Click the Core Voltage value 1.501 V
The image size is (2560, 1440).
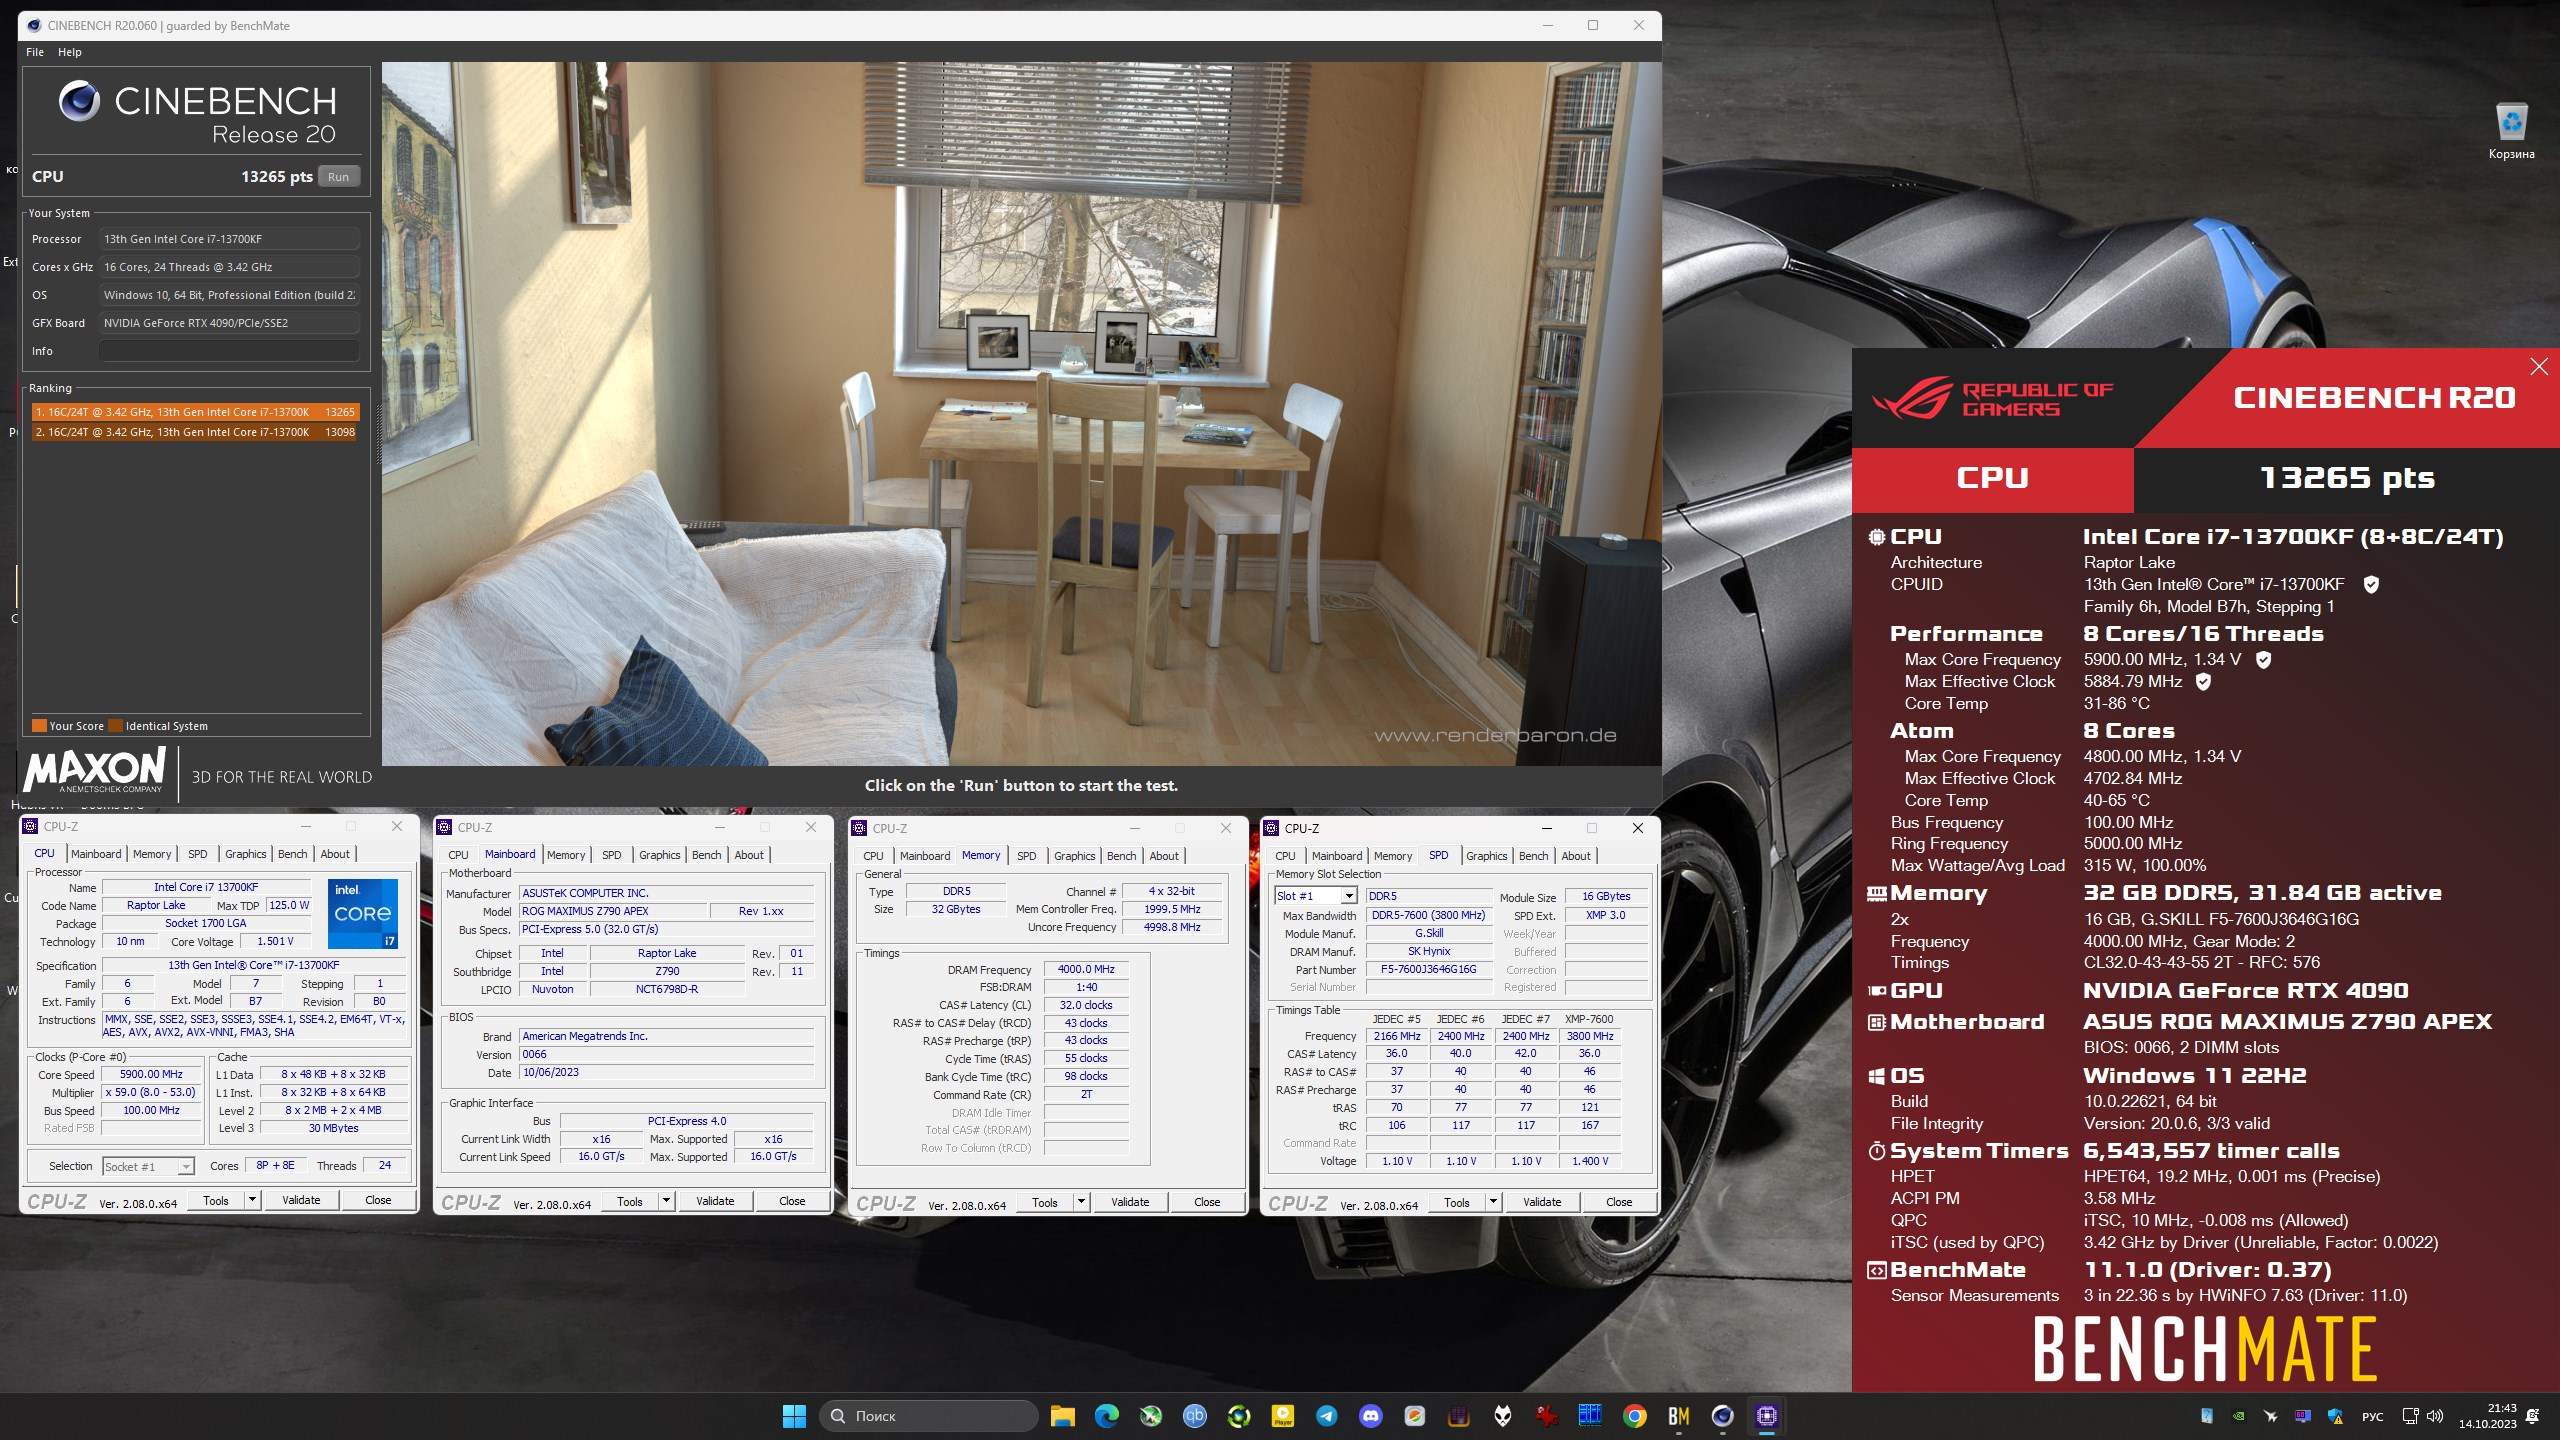(274, 941)
